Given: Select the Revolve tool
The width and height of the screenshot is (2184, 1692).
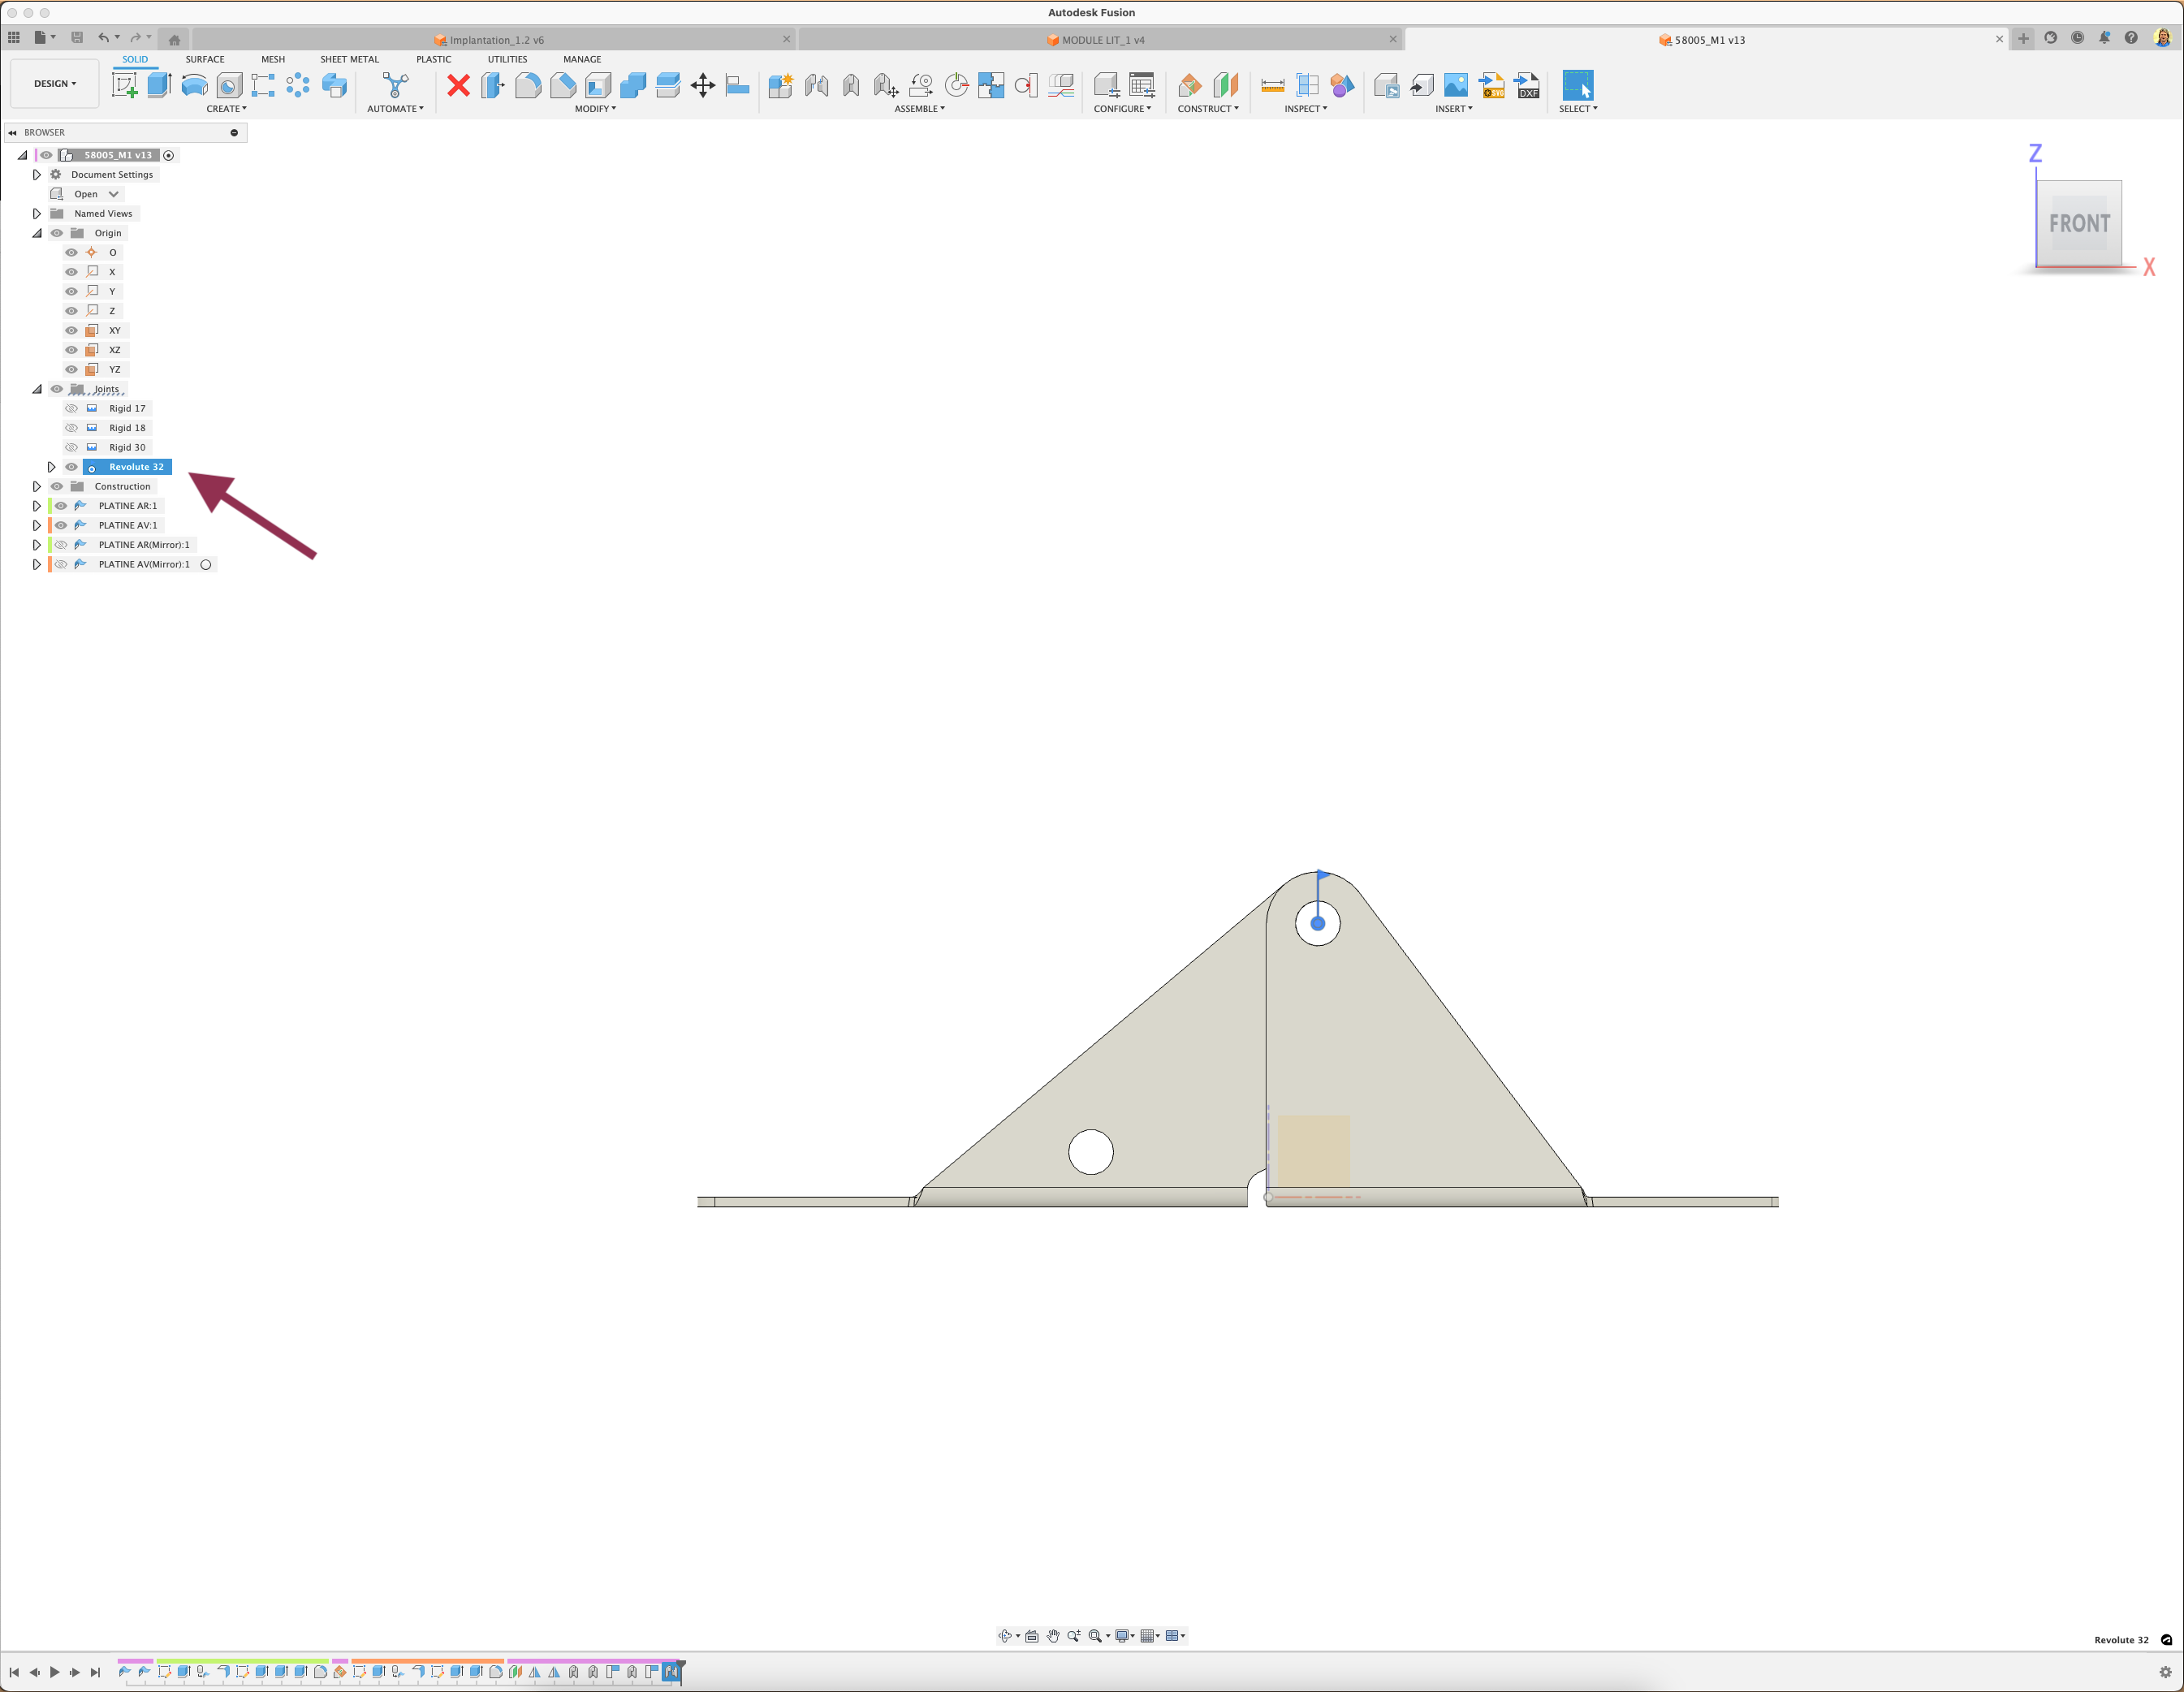Looking at the screenshot, I should coord(194,86).
